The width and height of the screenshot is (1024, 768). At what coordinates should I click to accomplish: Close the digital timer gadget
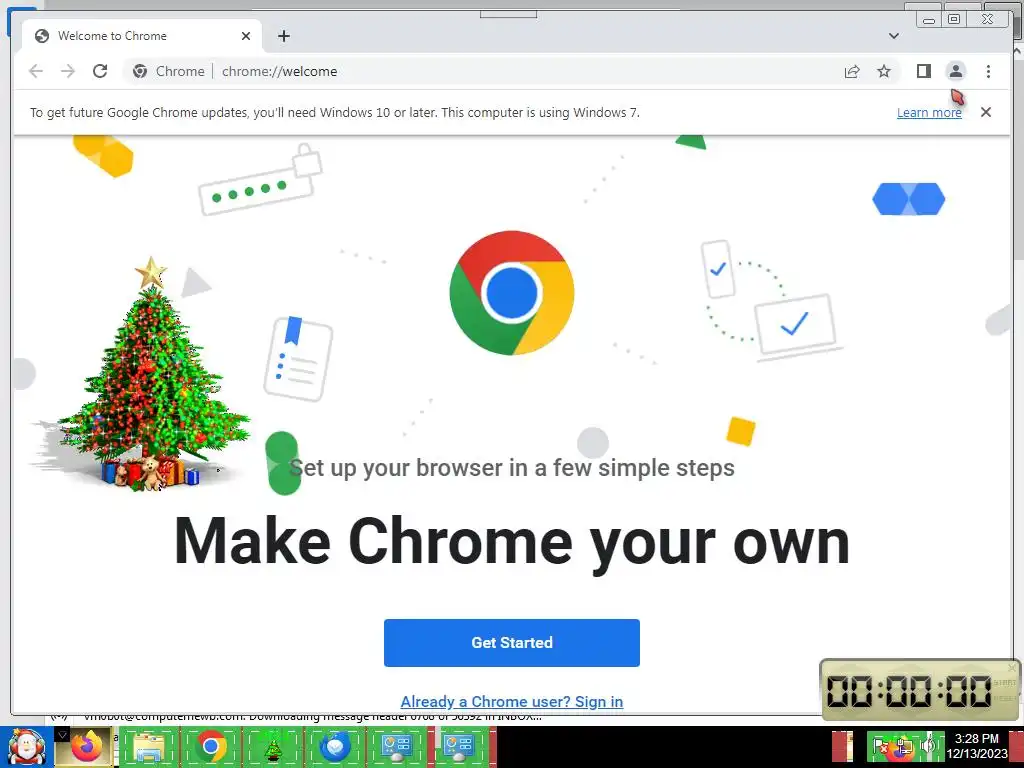1012,667
